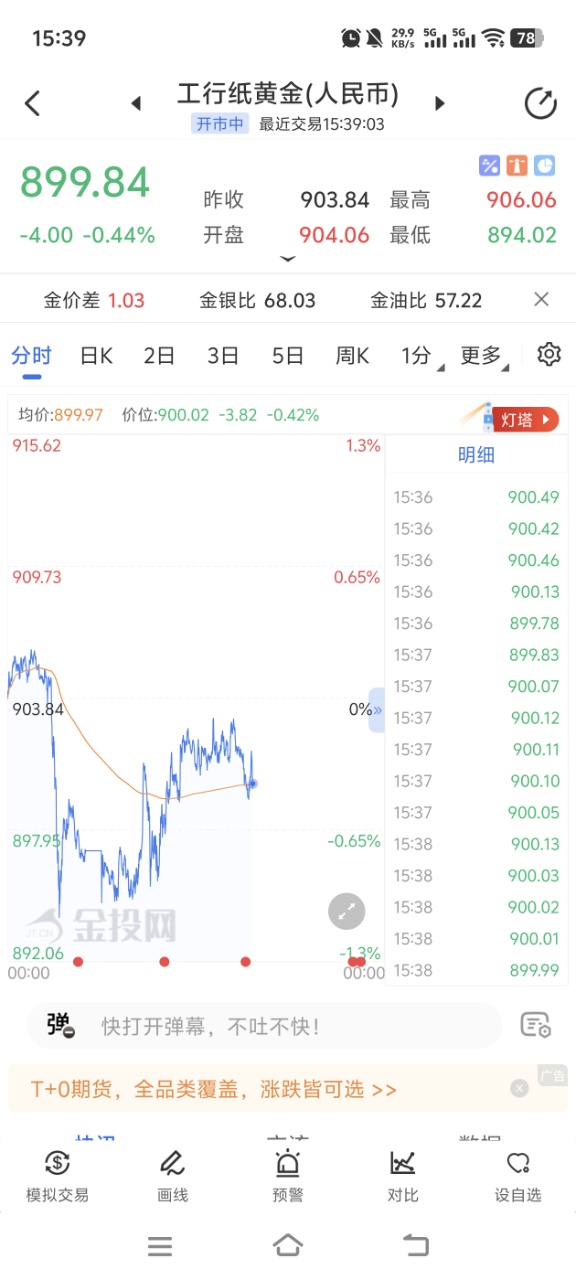Tap the Wi-Fi status bar icon
This screenshot has height=1280, width=576.
coord(493,38)
